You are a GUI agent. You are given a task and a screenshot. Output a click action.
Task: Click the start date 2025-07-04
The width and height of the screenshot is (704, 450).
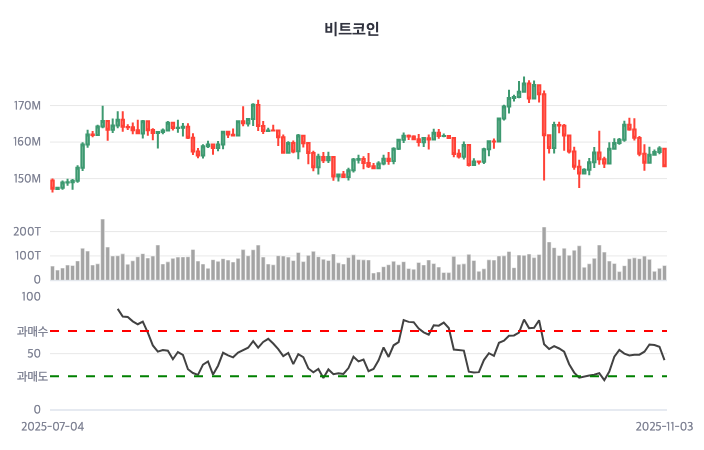[x=52, y=426]
